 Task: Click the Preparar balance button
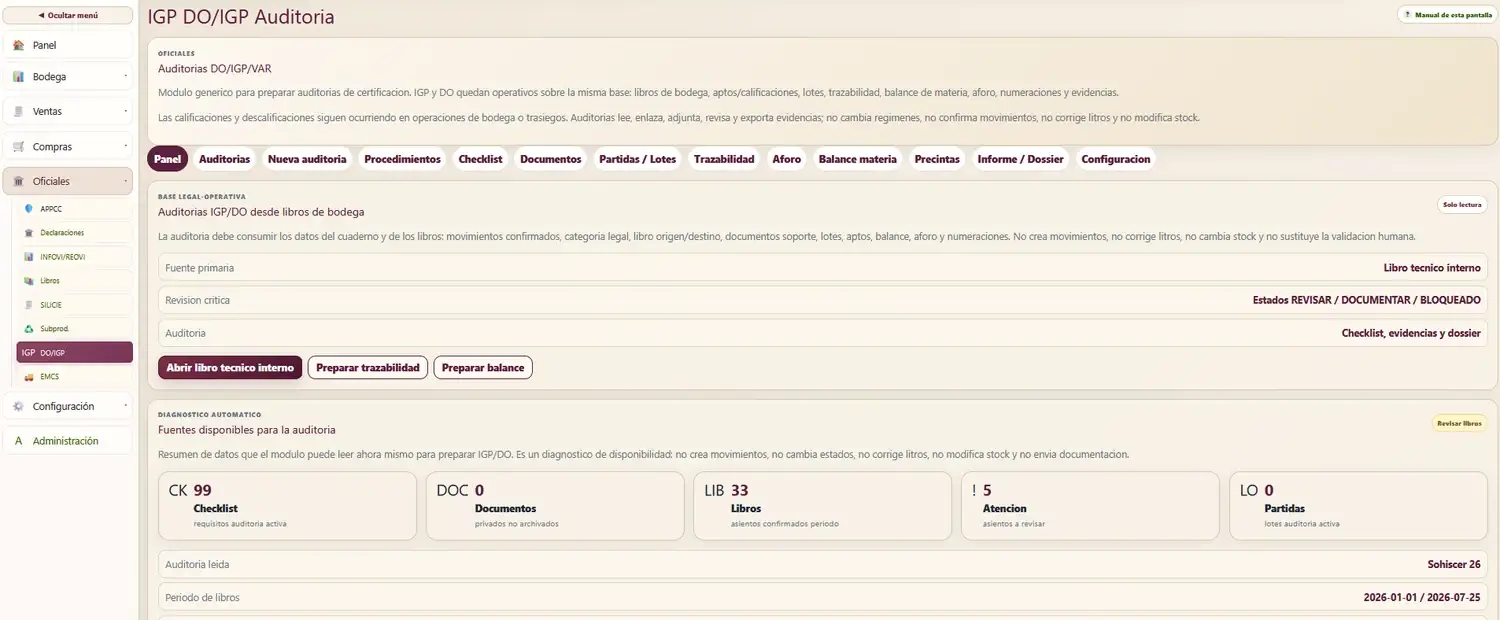tap(483, 368)
